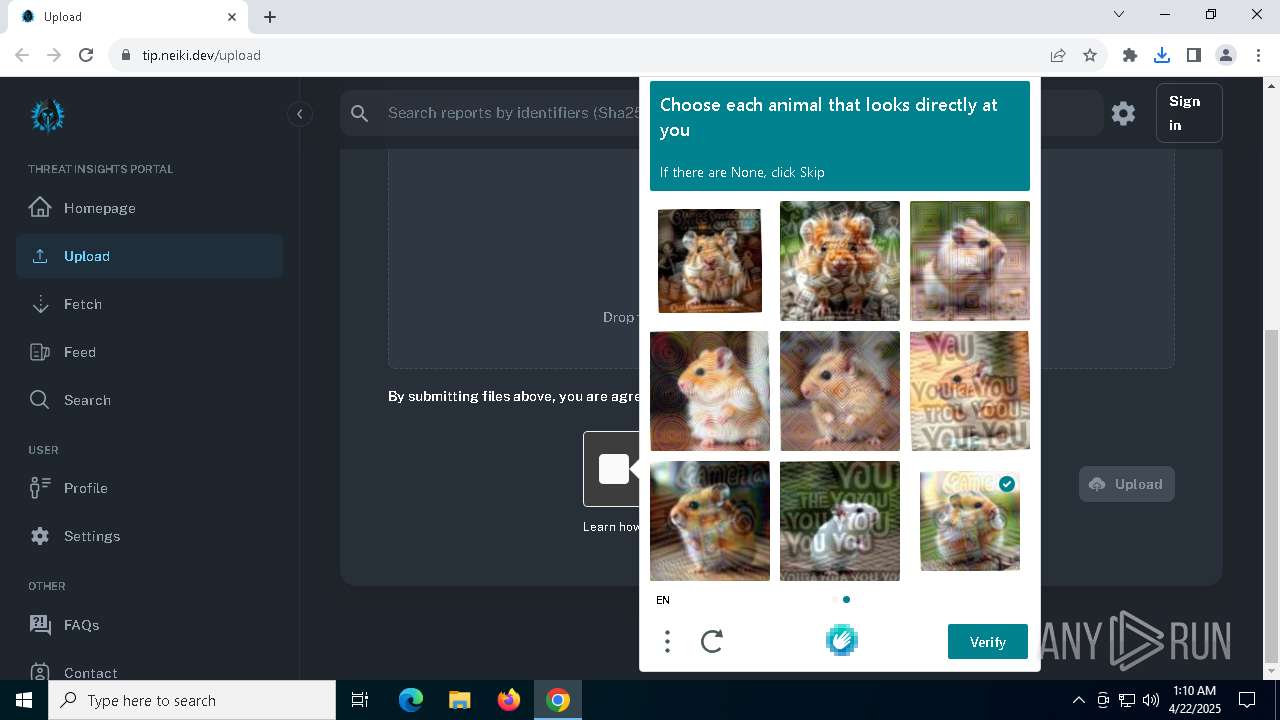Image resolution: width=1280 pixels, height=720 pixels.
Task: Select top-row middle hamster captcha image
Action: (840, 261)
